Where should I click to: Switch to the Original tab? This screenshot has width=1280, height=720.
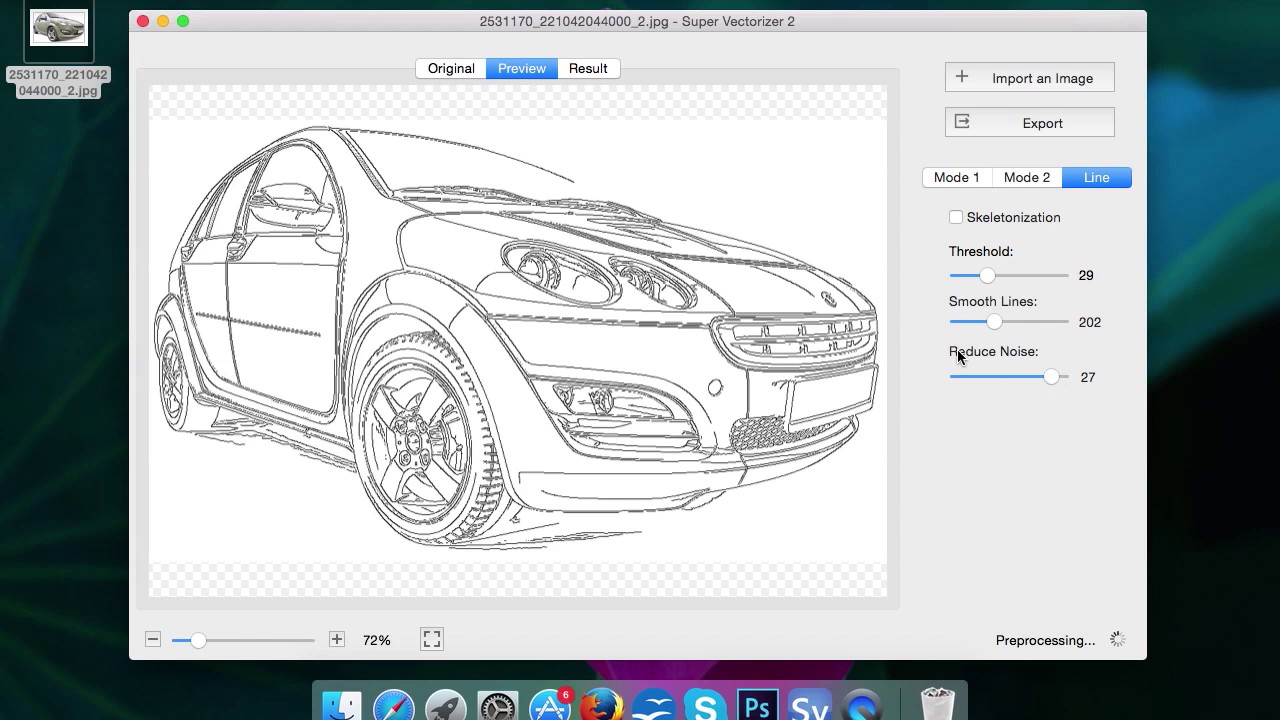[451, 68]
